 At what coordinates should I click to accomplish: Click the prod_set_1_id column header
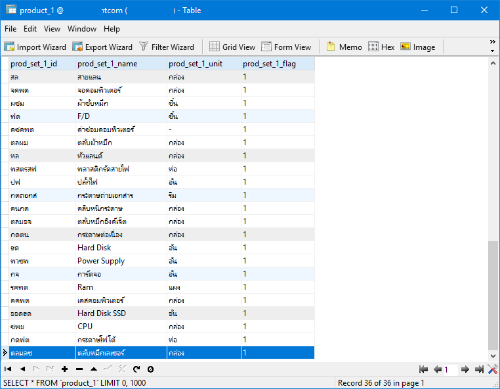point(42,63)
